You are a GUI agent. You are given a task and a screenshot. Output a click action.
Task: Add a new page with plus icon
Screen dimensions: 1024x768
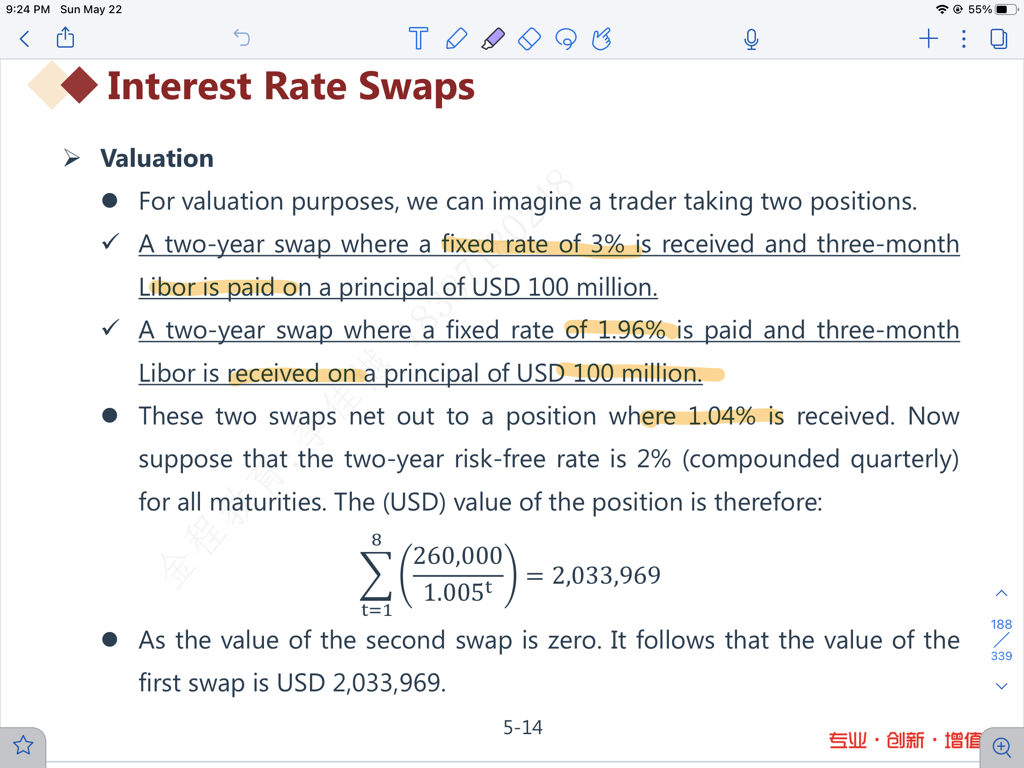pyautogui.click(x=928, y=39)
